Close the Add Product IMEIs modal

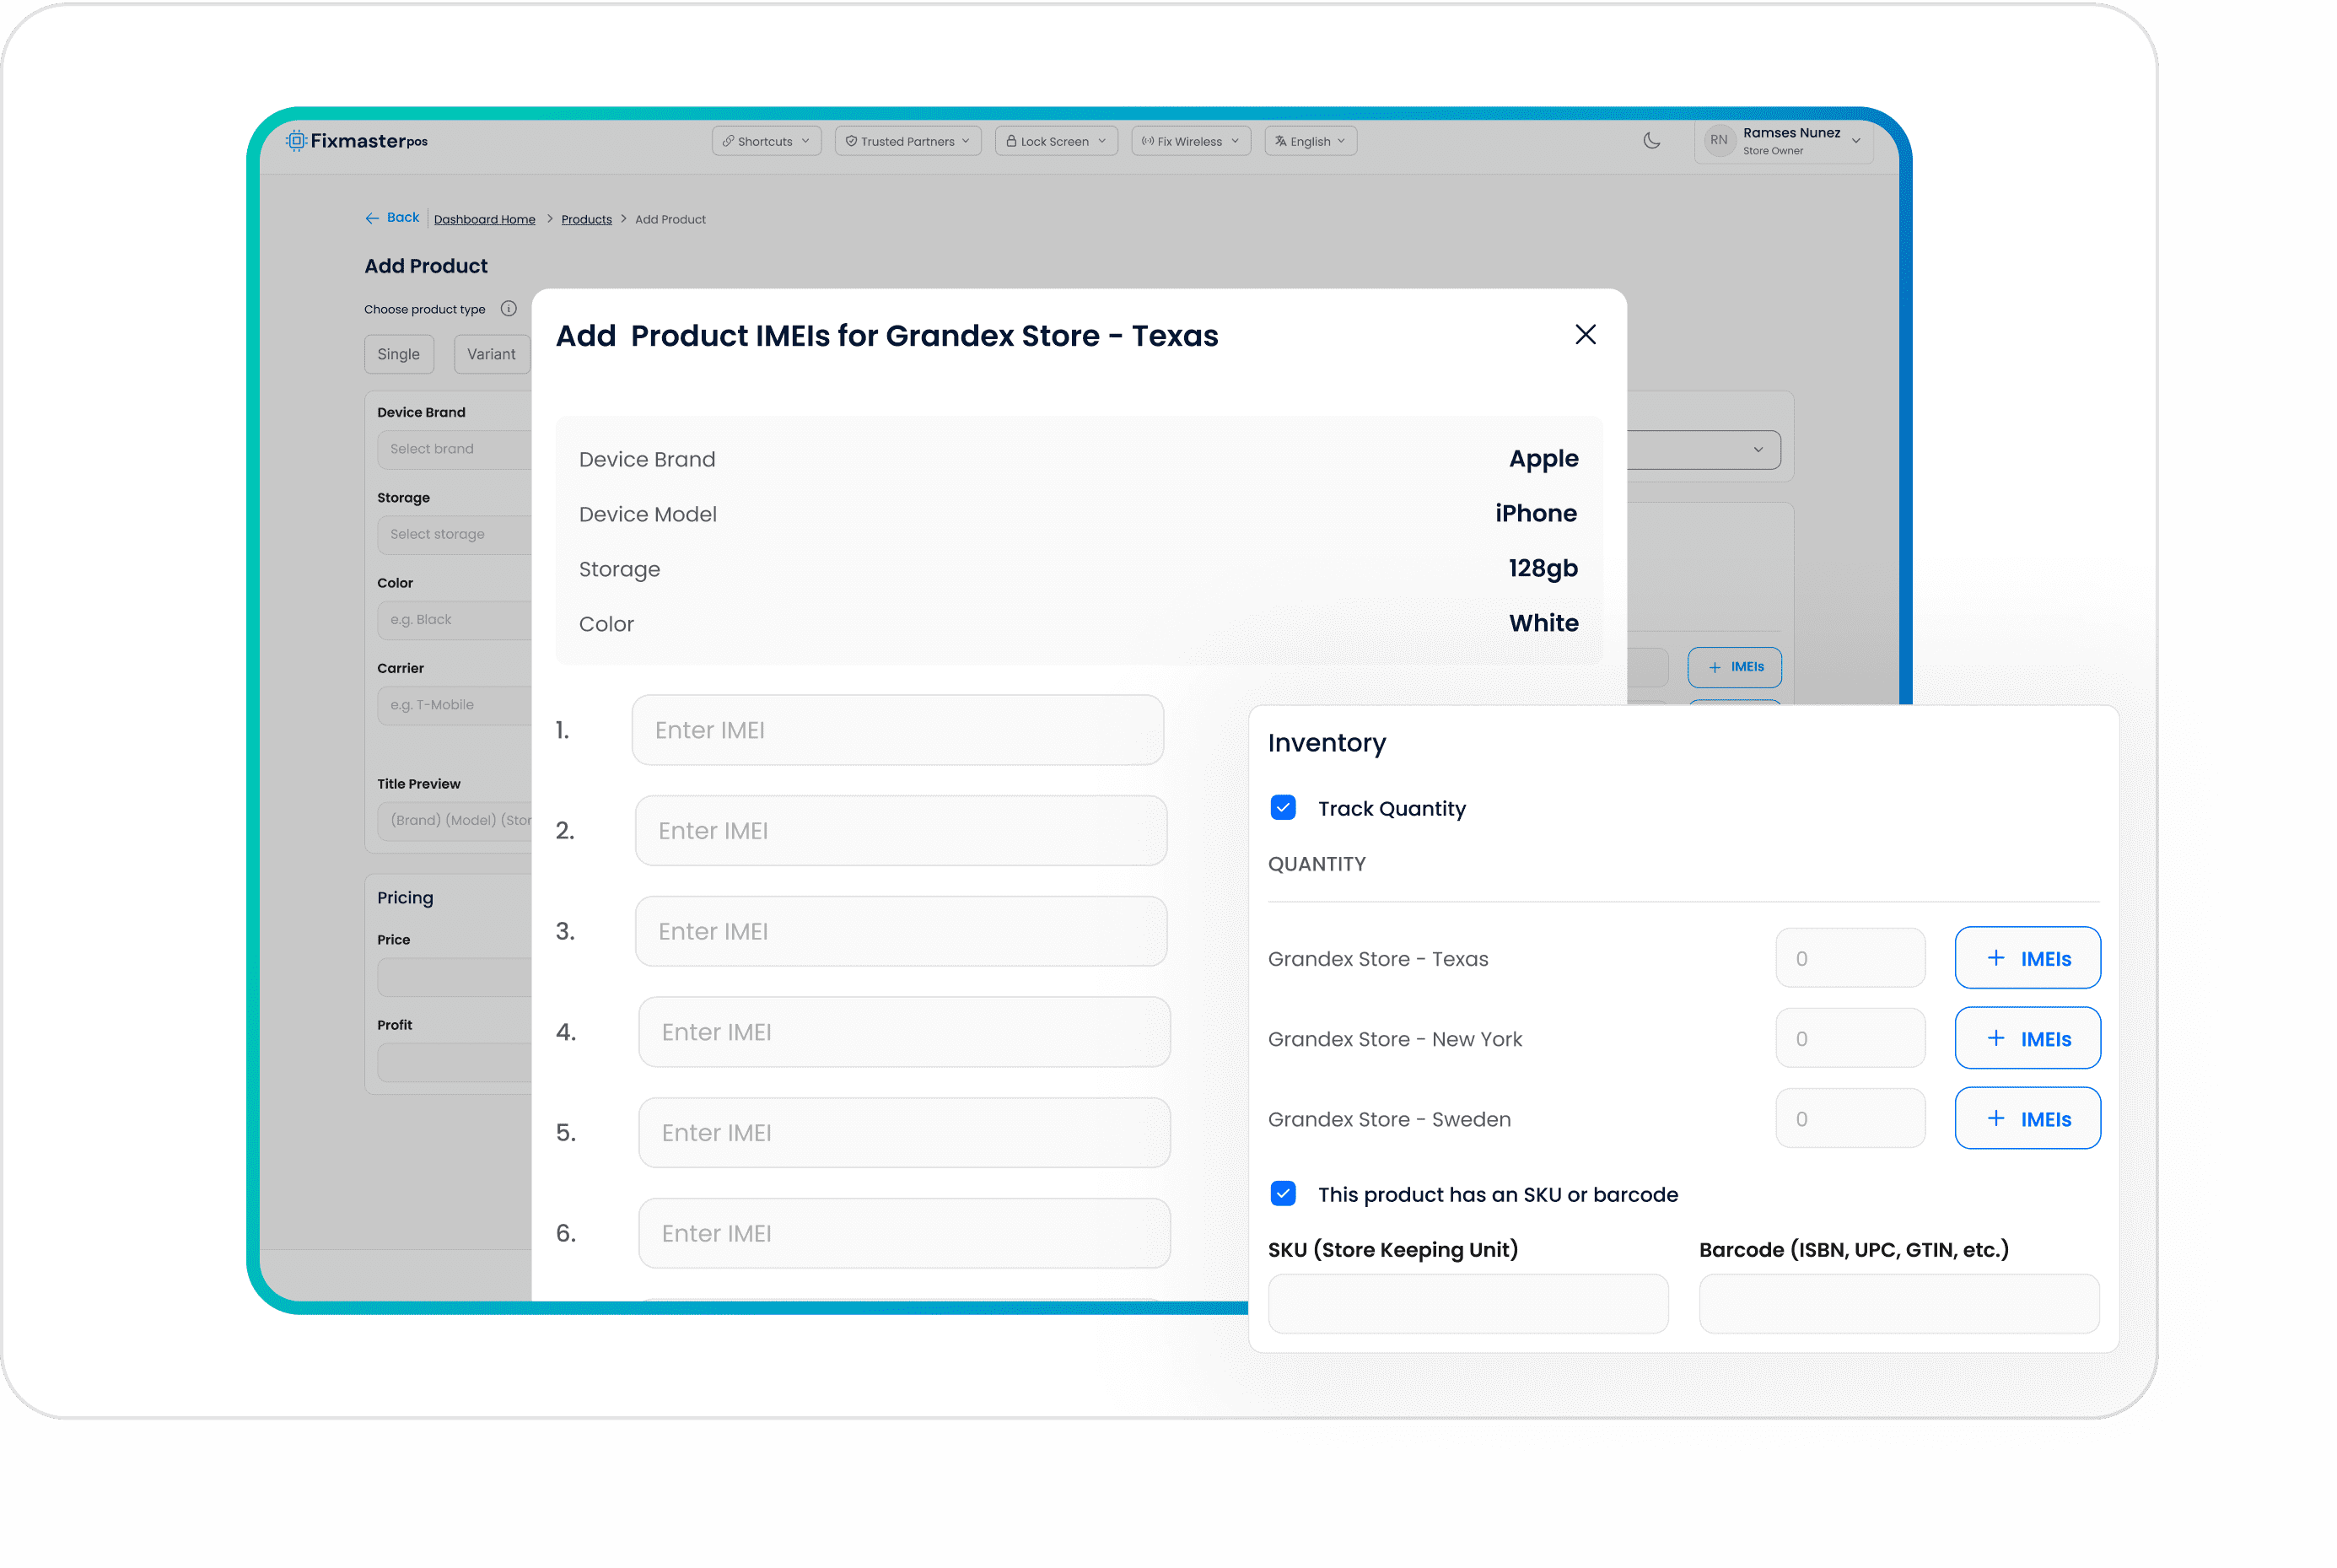[1583, 332]
